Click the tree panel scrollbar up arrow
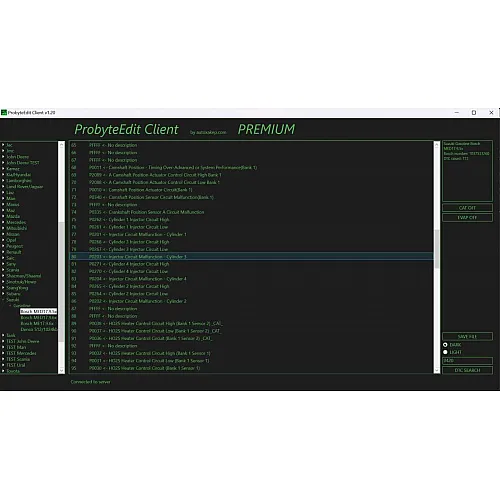 pyautogui.click(x=61, y=145)
